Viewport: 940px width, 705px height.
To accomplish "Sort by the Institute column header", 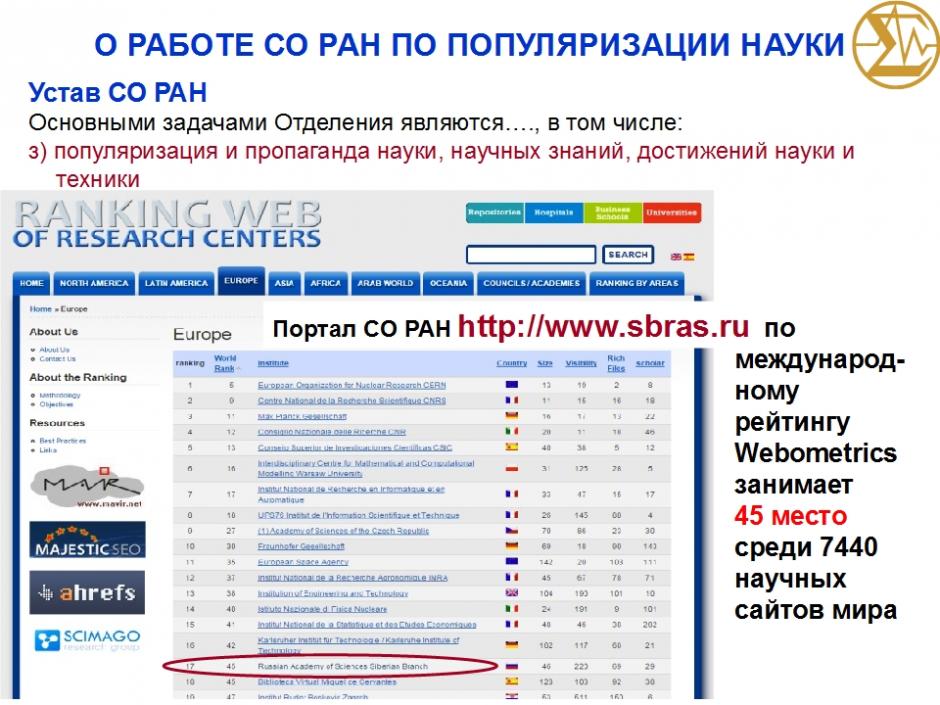I will pyautogui.click(x=273, y=363).
